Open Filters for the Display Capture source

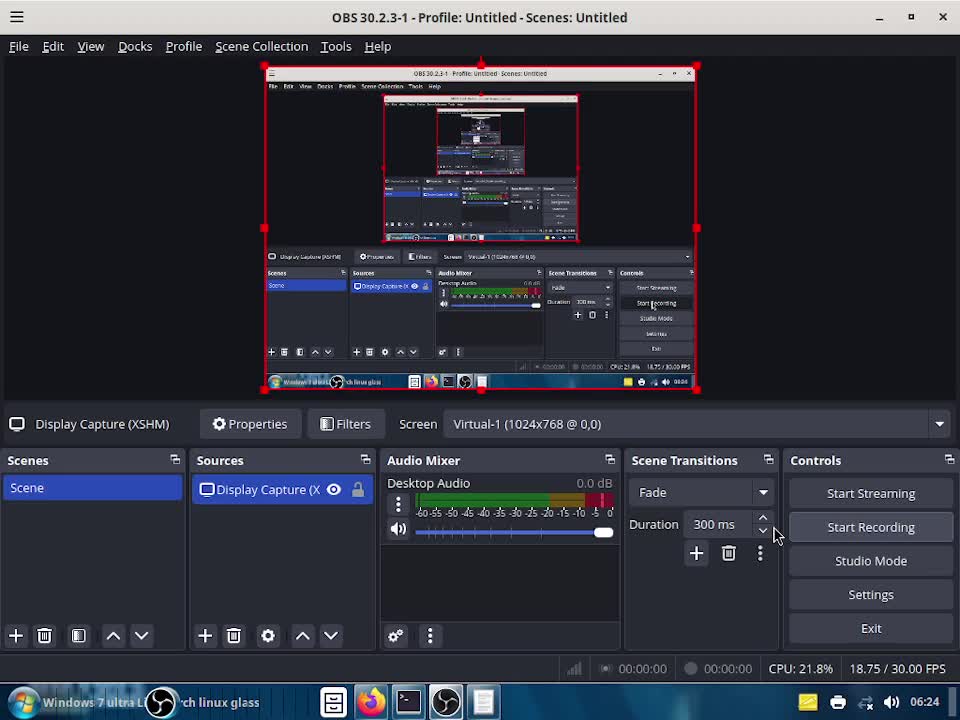tap(346, 424)
